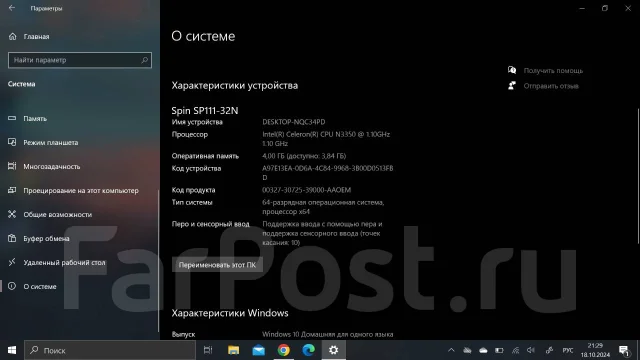Click the OneDrive cloud tray icon

pos(483,350)
